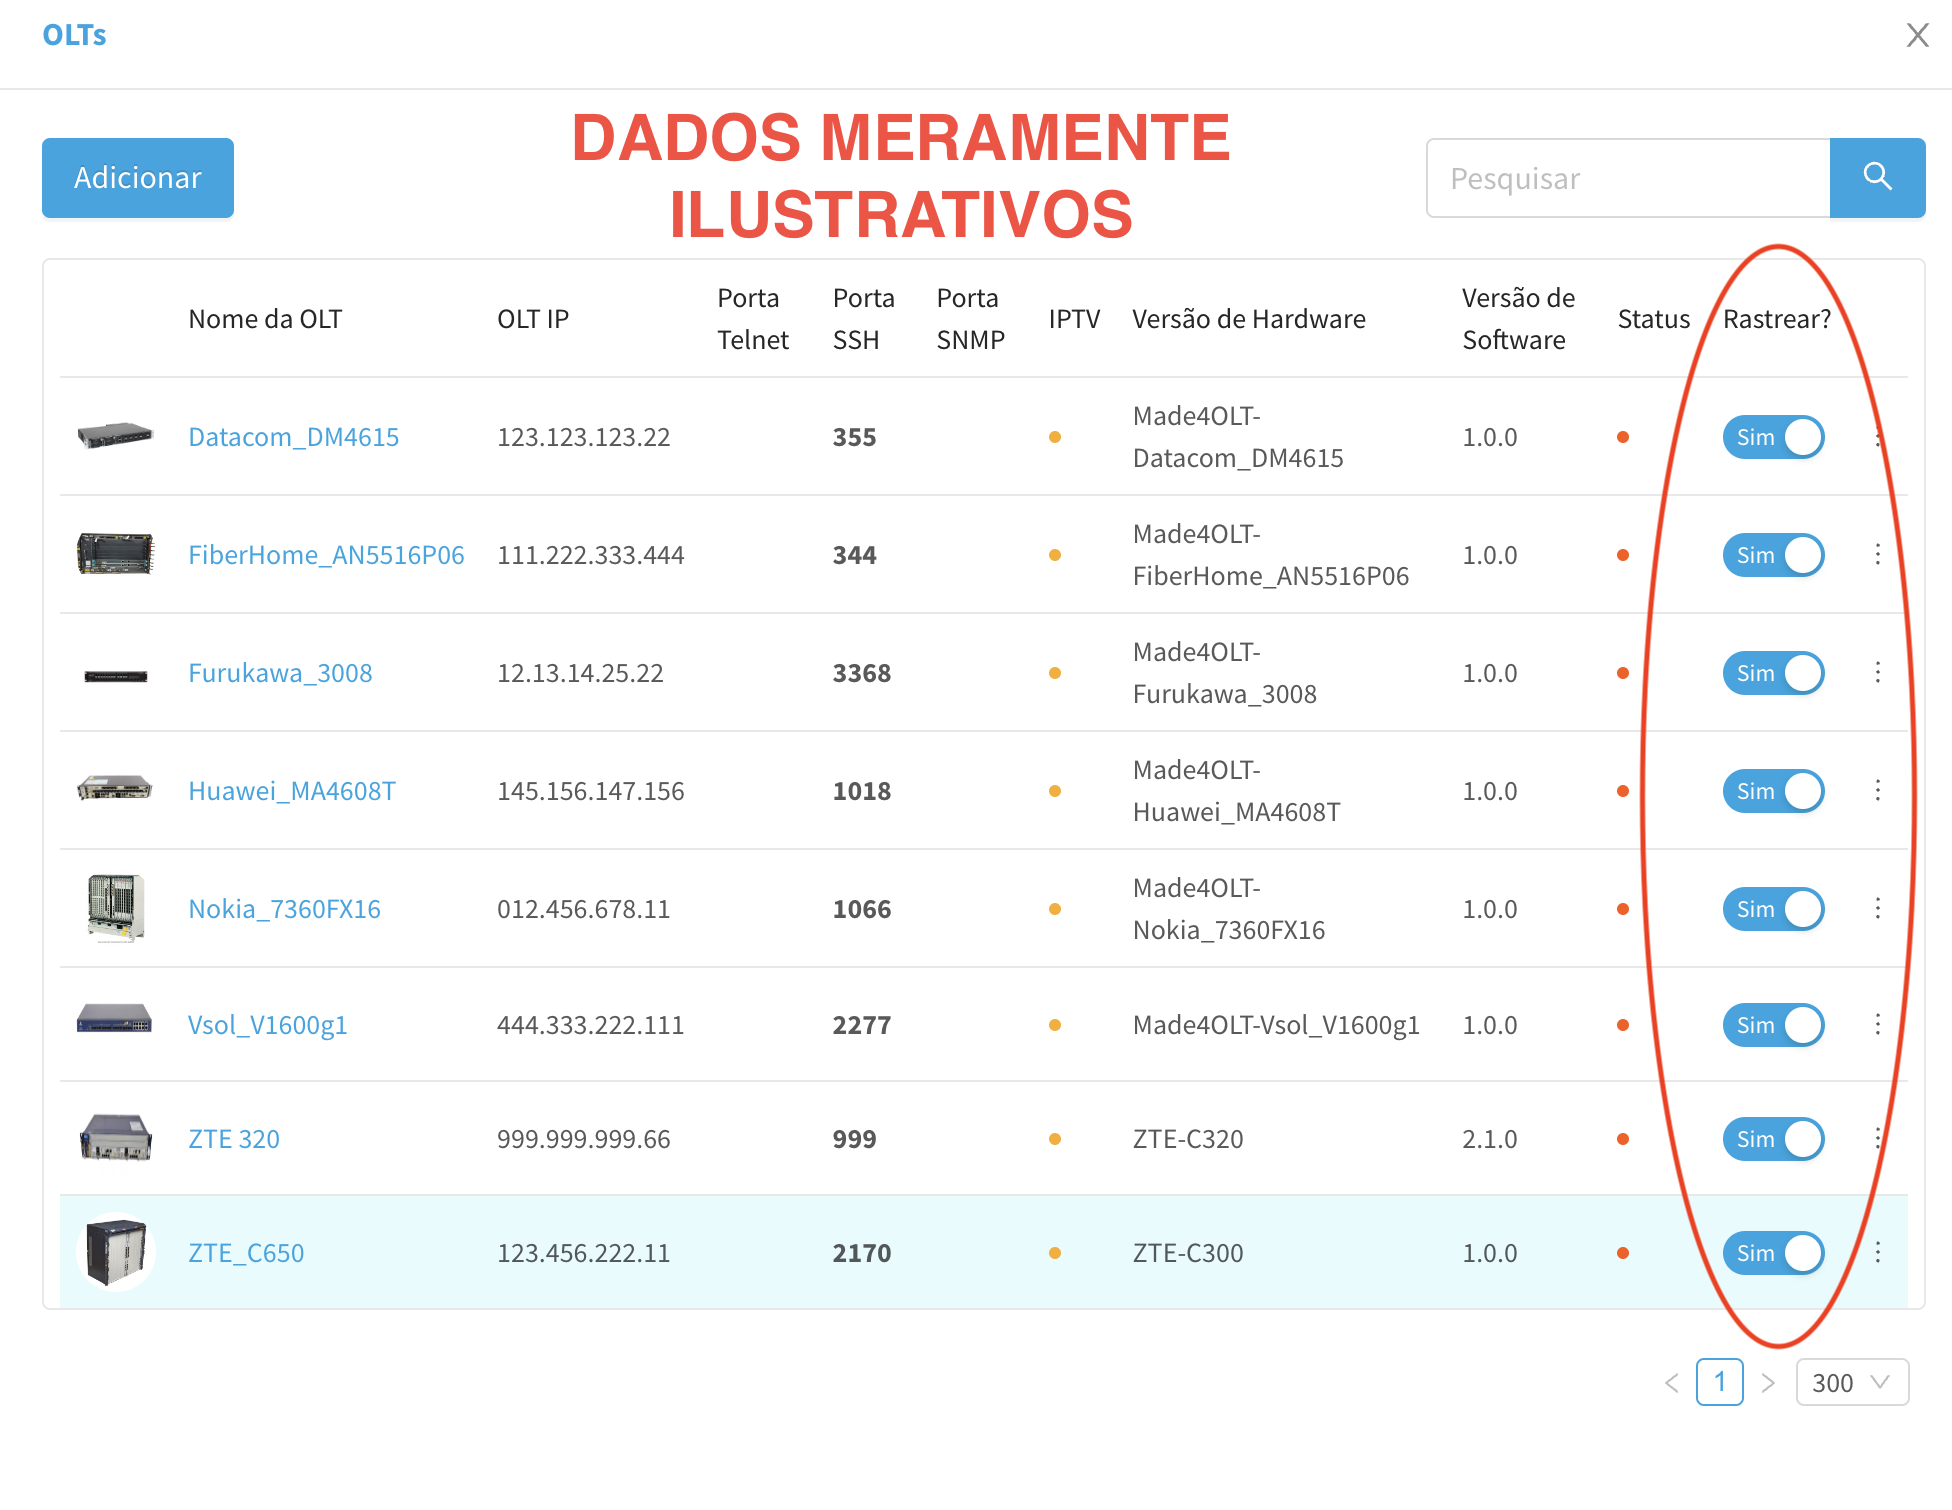This screenshot has width=1952, height=1510.
Task: Open three-dot menu for Furukawa_3008 row
Action: [1877, 672]
